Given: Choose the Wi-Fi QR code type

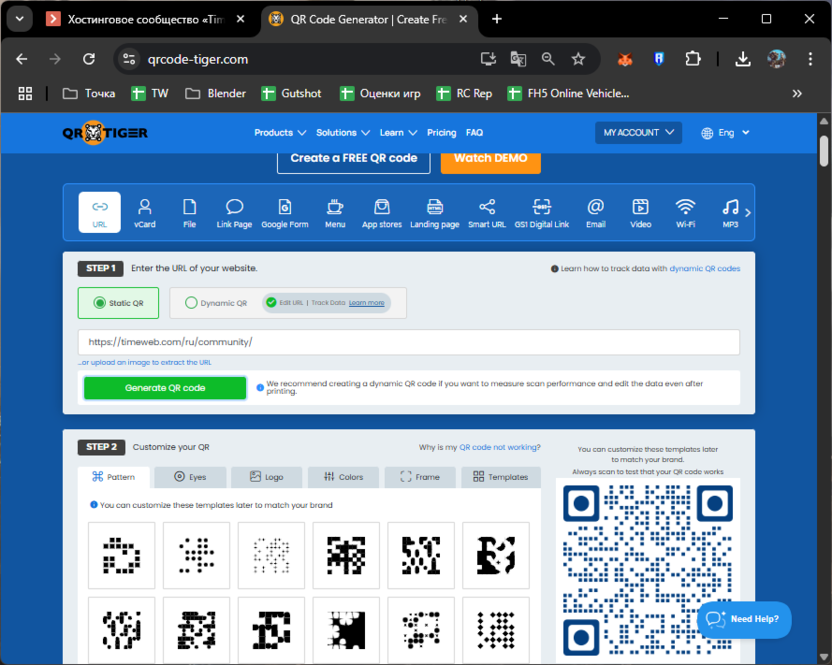Looking at the screenshot, I should pos(684,210).
